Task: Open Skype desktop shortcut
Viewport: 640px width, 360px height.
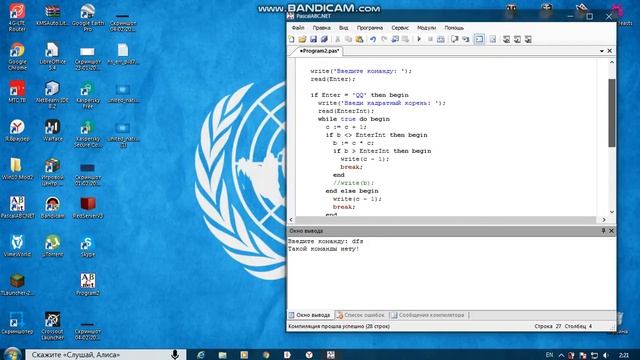Action: [88, 246]
